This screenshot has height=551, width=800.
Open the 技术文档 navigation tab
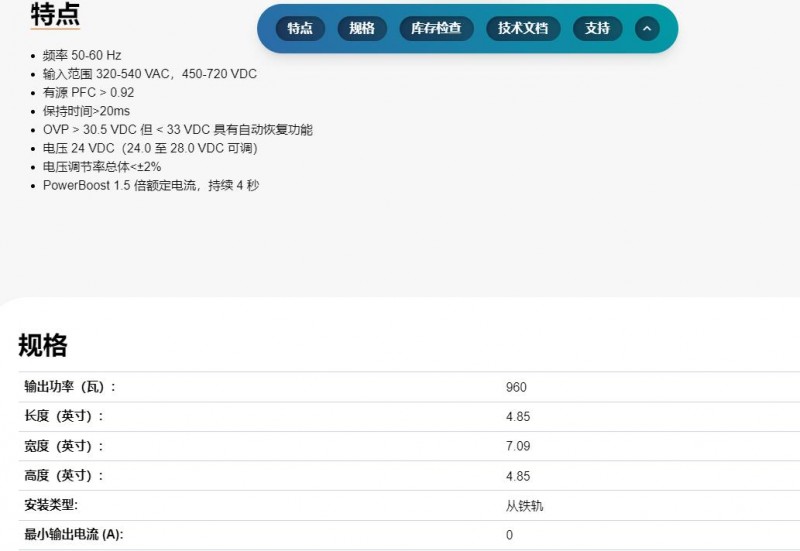click(523, 28)
